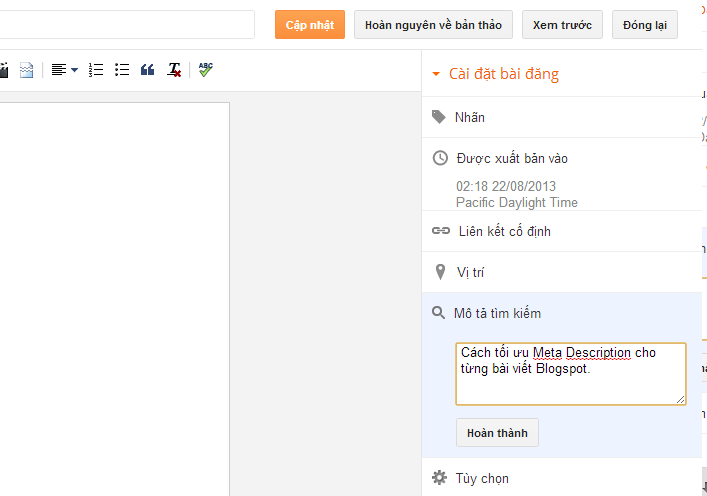Image resolution: width=707 pixels, height=496 pixels.
Task: Apply blockquote formatting
Action: pos(147,70)
